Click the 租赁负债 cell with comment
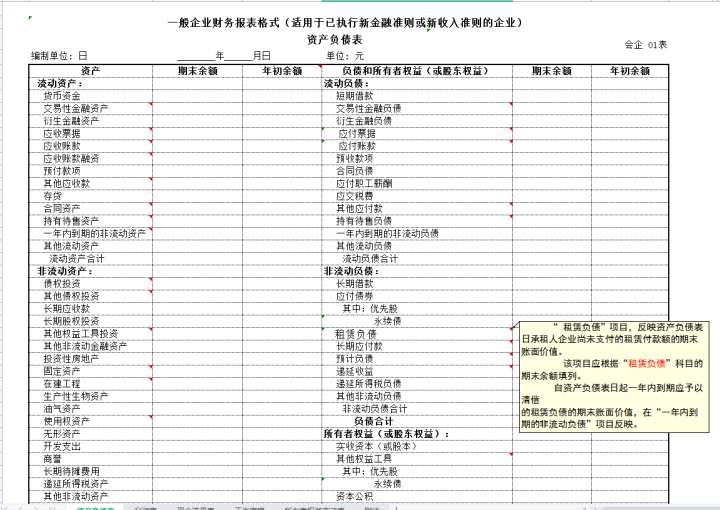Viewport: 720px width, 510px height. coord(417,334)
